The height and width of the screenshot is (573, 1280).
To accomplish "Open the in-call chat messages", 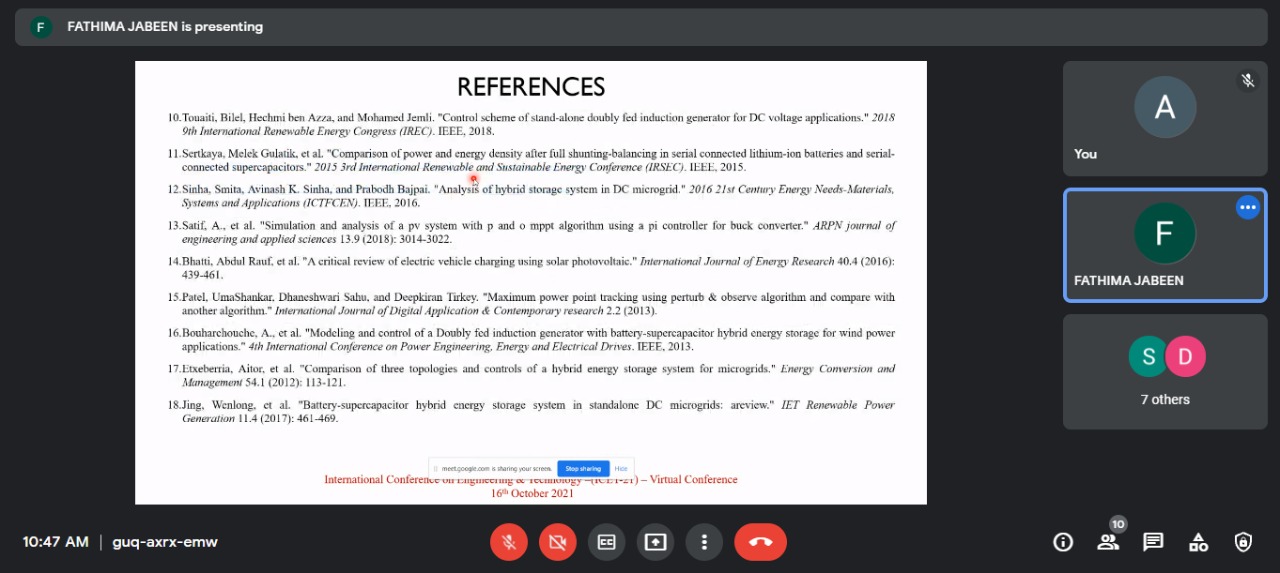I will pyautogui.click(x=1153, y=542).
